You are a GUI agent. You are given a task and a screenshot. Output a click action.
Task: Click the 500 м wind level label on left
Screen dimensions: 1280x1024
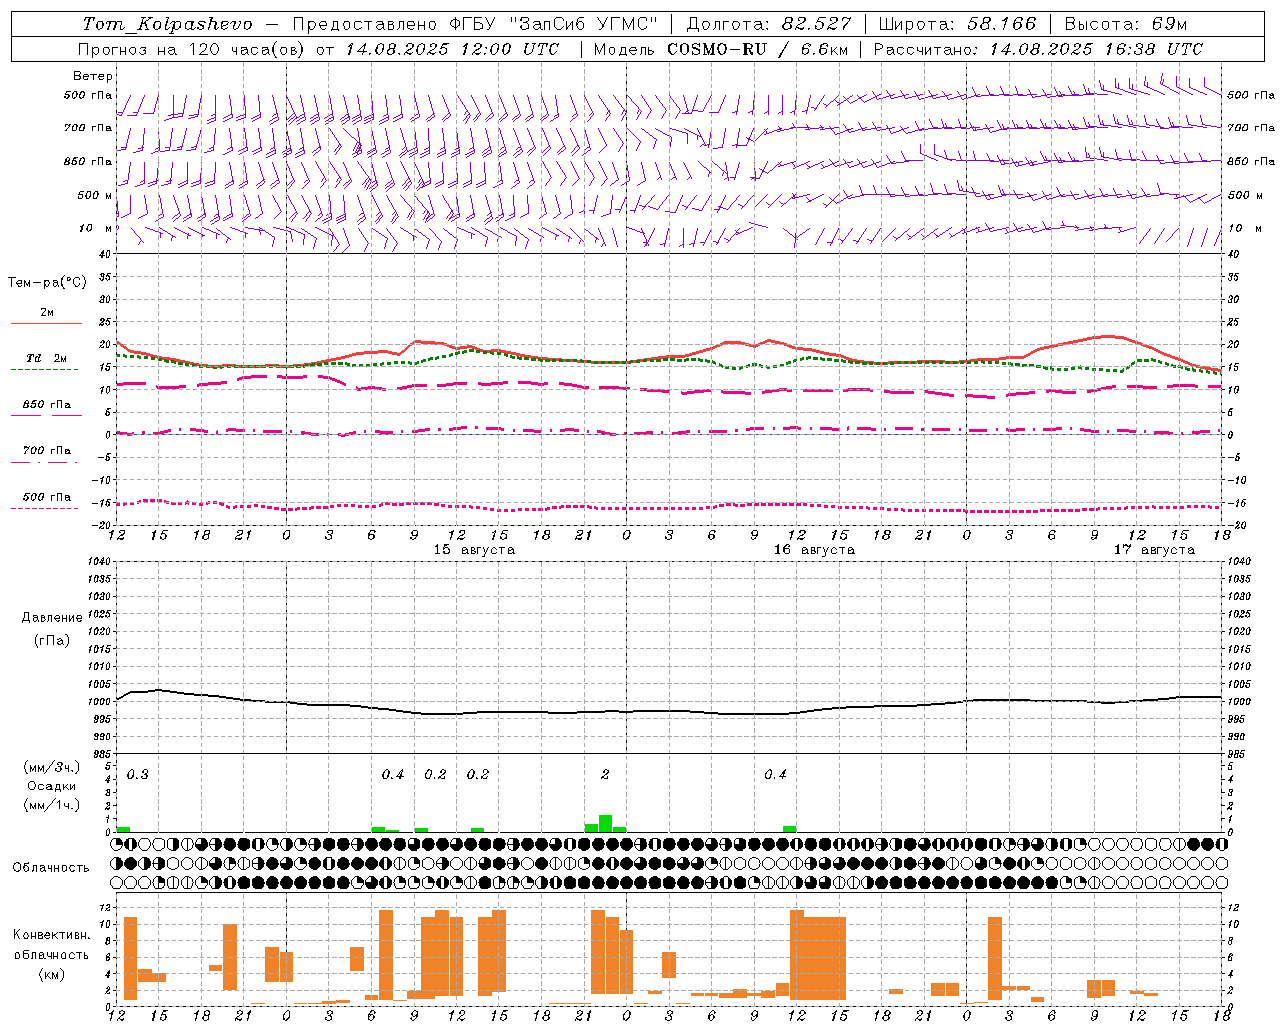pos(94,195)
